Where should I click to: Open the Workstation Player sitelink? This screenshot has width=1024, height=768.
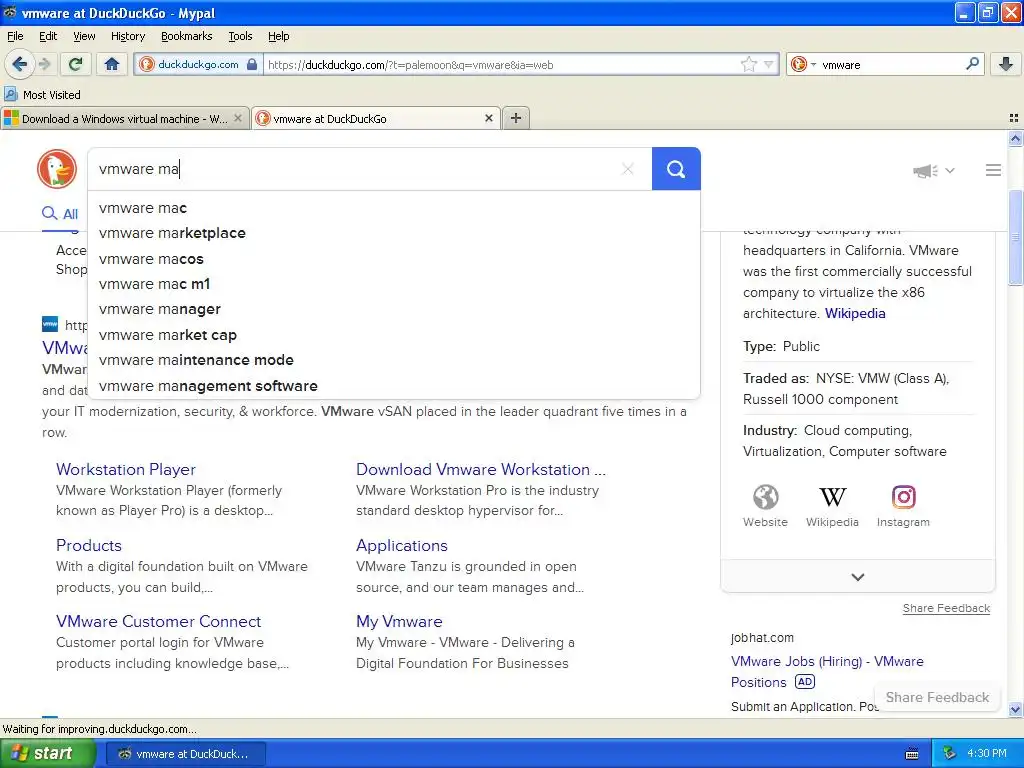click(125, 469)
